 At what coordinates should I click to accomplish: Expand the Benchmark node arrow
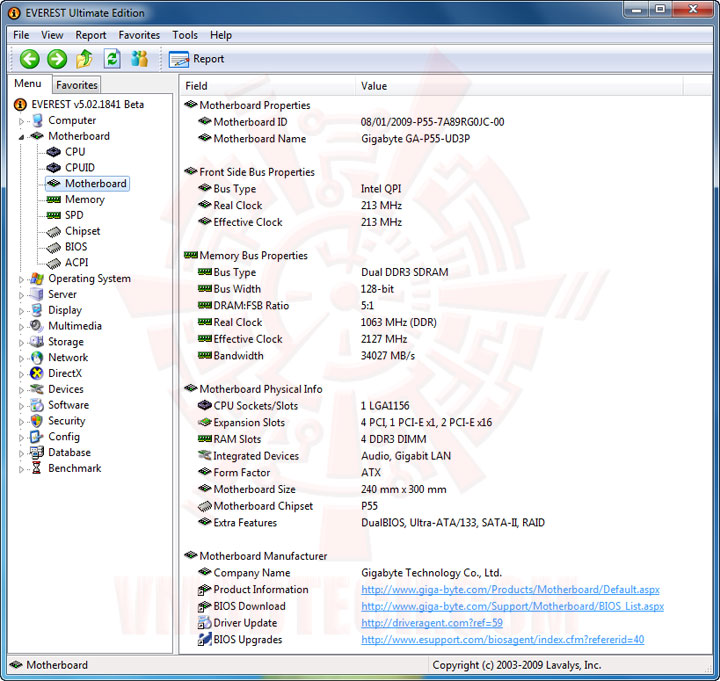tap(21, 469)
